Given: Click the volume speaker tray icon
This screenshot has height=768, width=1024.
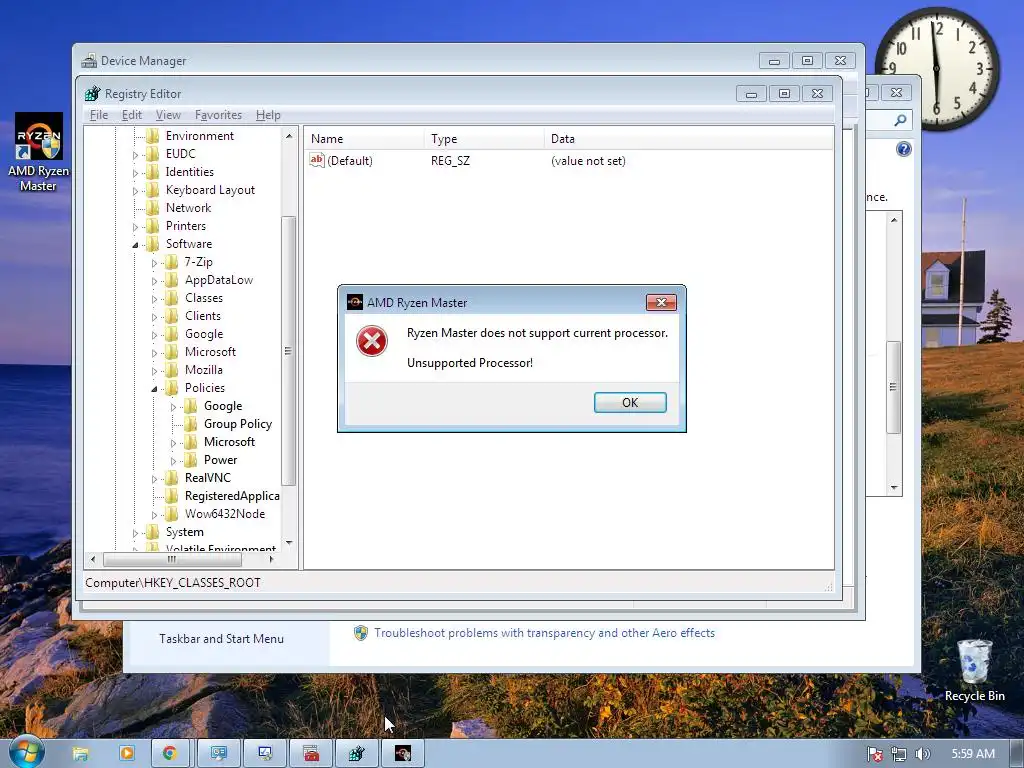Looking at the screenshot, I should point(922,754).
